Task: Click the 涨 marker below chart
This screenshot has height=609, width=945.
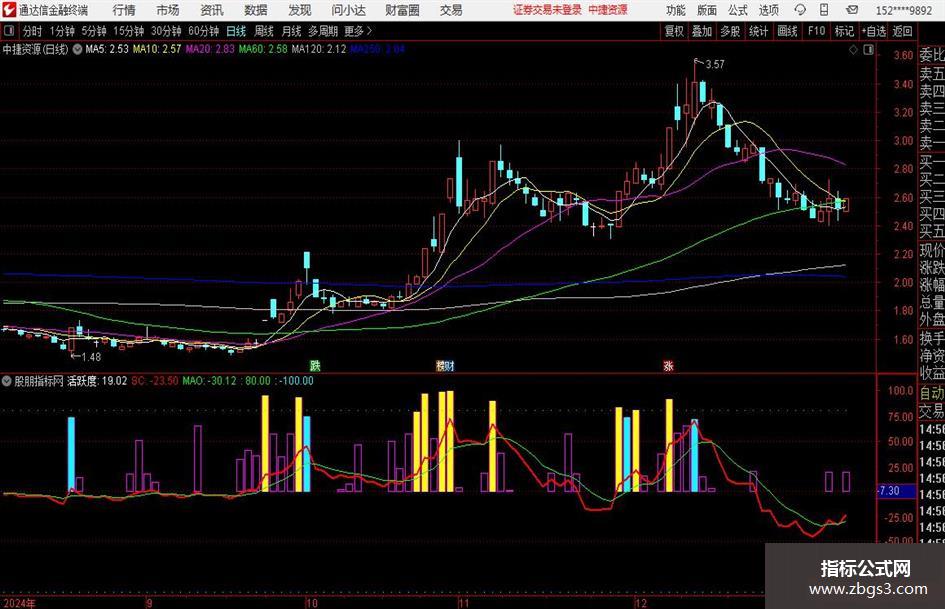Action: click(x=668, y=366)
